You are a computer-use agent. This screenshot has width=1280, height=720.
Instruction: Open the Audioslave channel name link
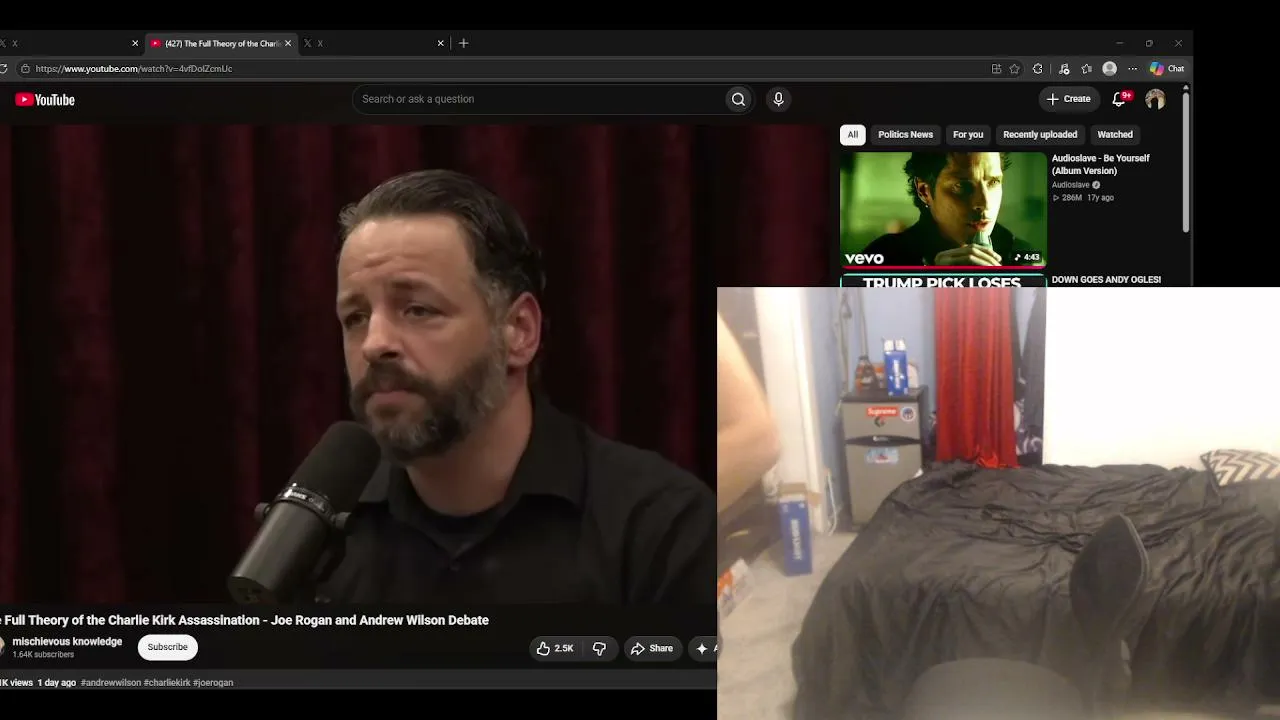[1070, 185]
